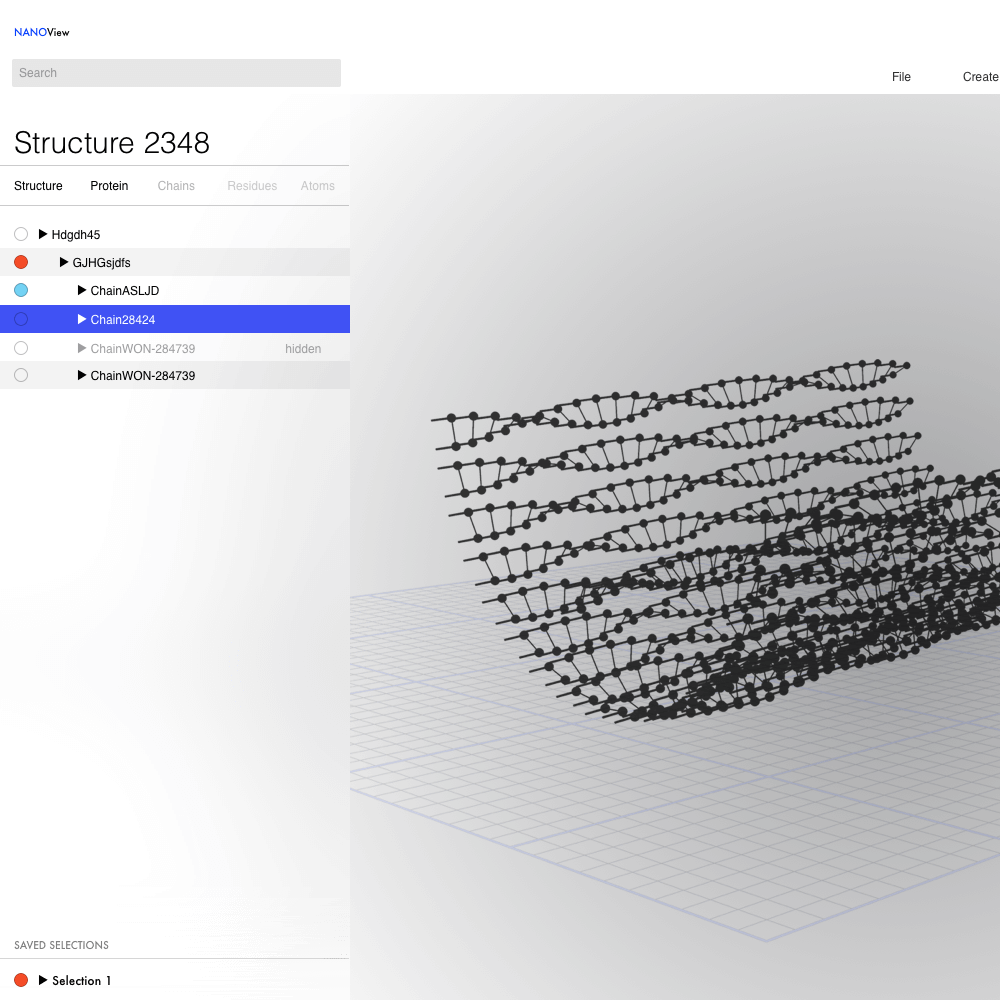This screenshot has height=1000, width=1000.
Task: Toggle the empty circle beside Hdgdh45
Action: point(21,234)
